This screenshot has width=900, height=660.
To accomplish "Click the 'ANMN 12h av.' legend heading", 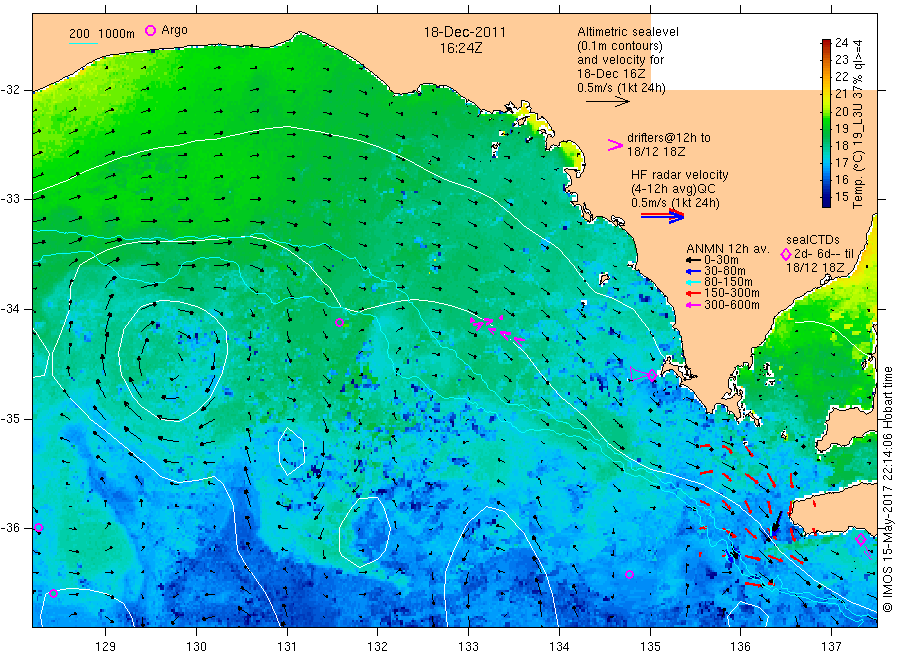I will point(727,249).
